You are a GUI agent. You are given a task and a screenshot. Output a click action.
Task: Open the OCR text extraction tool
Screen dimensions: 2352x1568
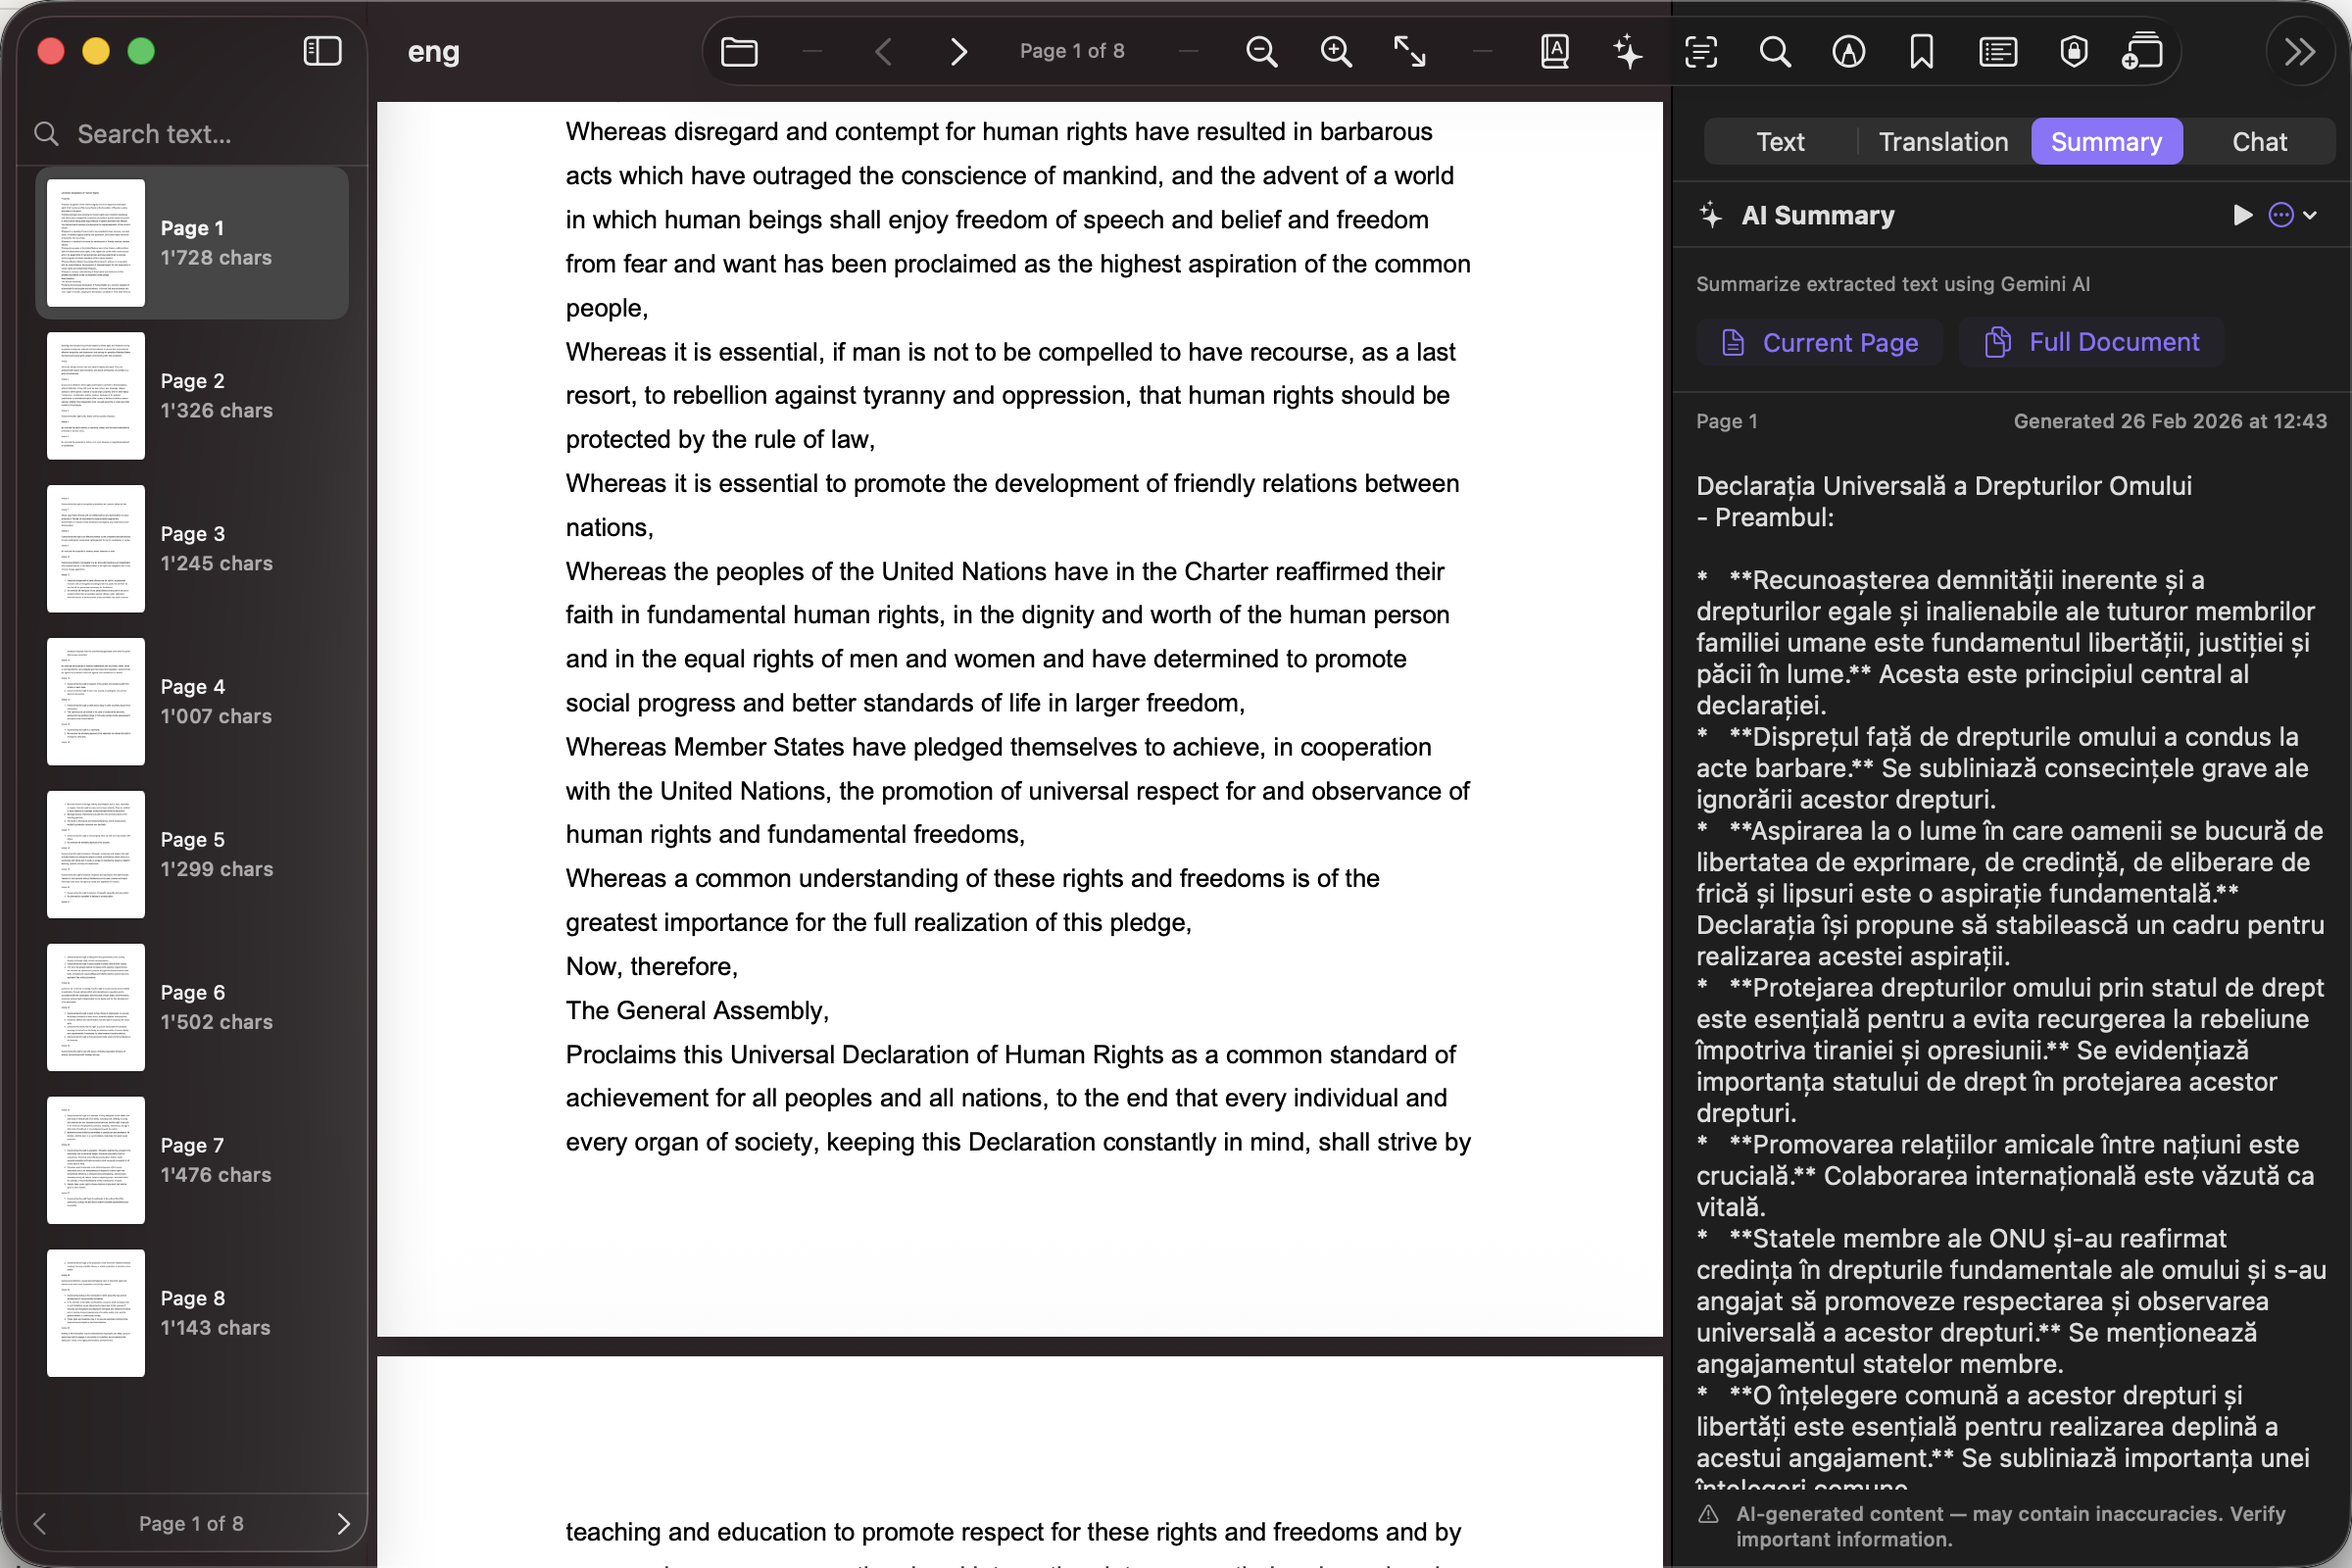1700,51
